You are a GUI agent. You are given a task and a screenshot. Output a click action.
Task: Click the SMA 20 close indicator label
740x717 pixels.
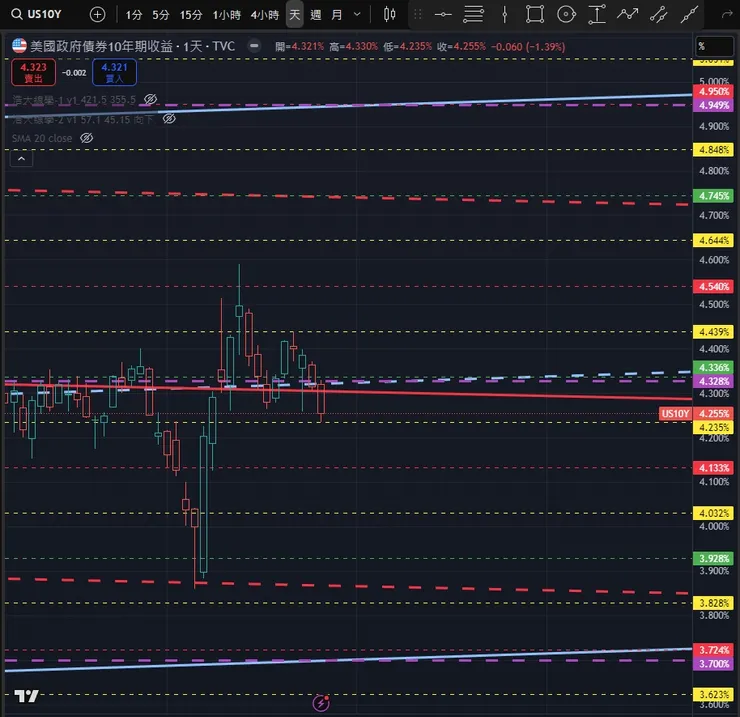click(42, 138)
